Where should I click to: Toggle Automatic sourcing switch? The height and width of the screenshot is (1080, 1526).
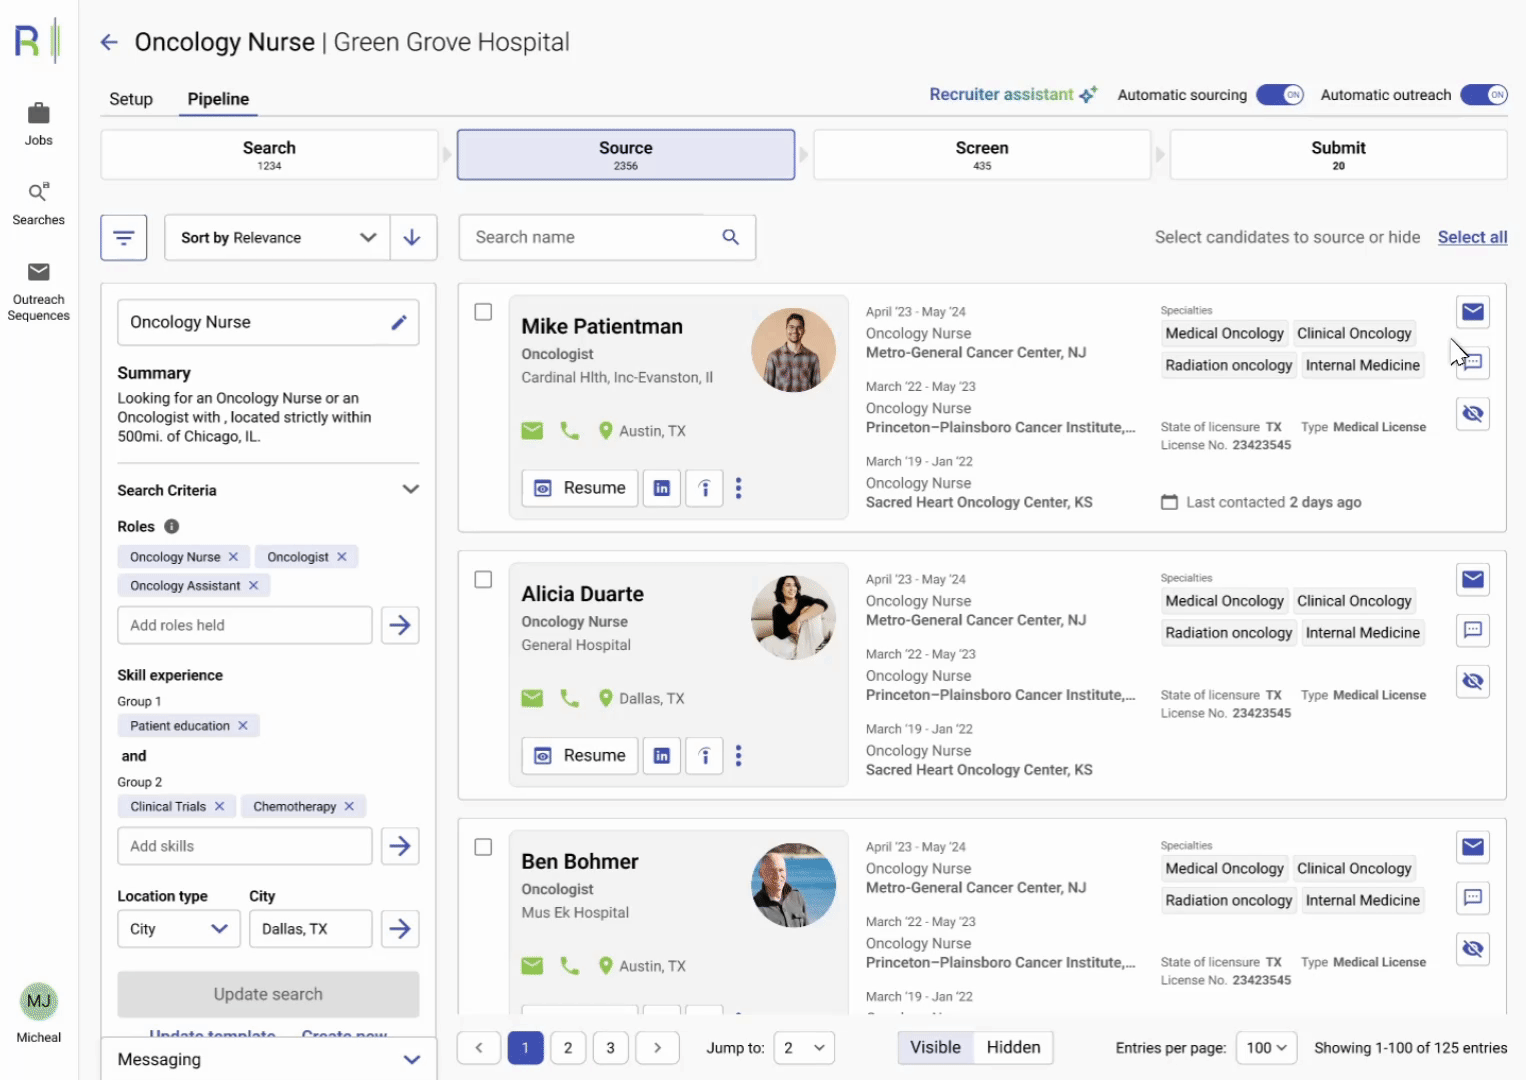1280,95
